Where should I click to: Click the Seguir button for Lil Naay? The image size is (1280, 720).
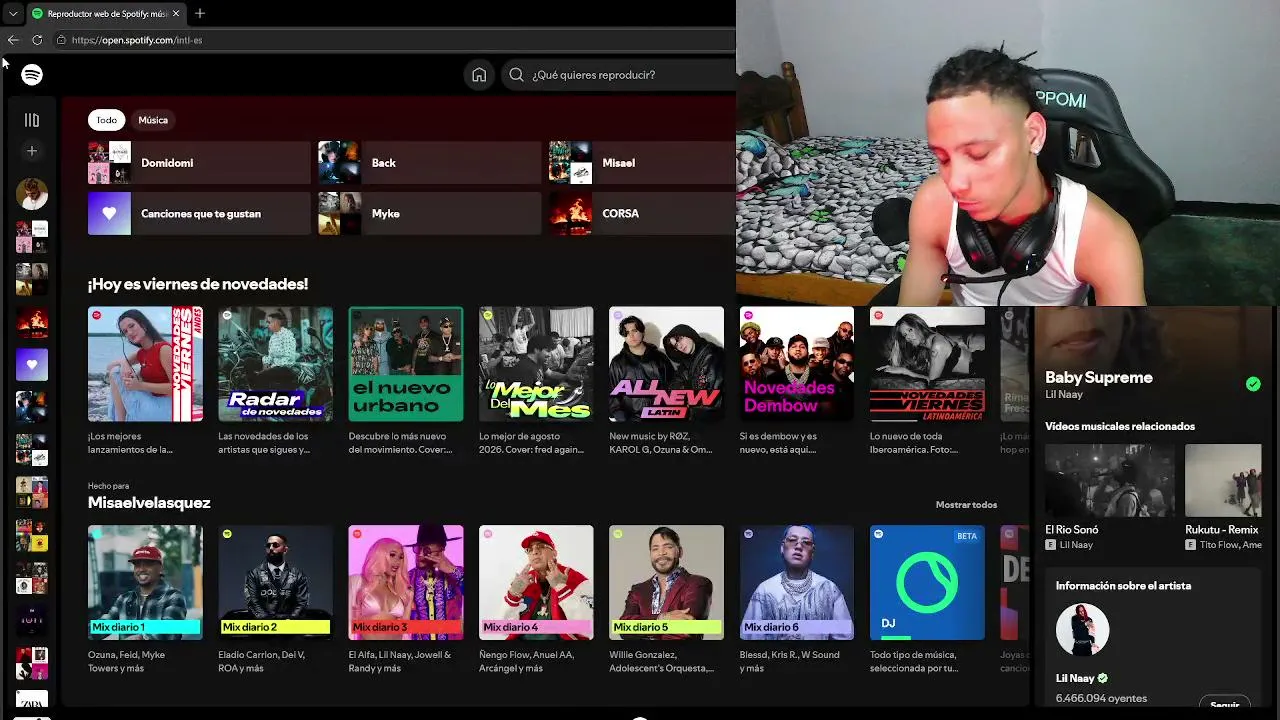tap(1225, 703)
